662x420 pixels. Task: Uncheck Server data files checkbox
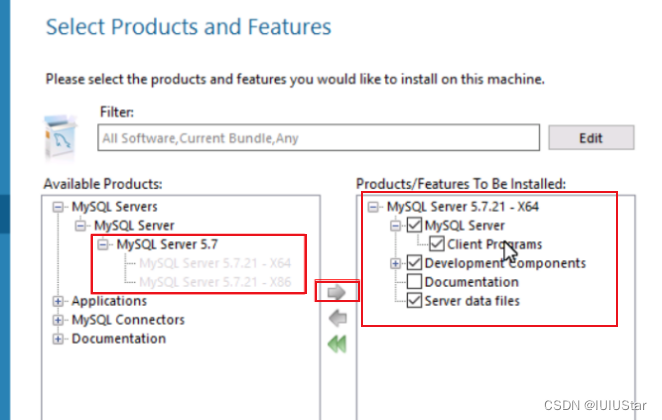coord(414,301)
